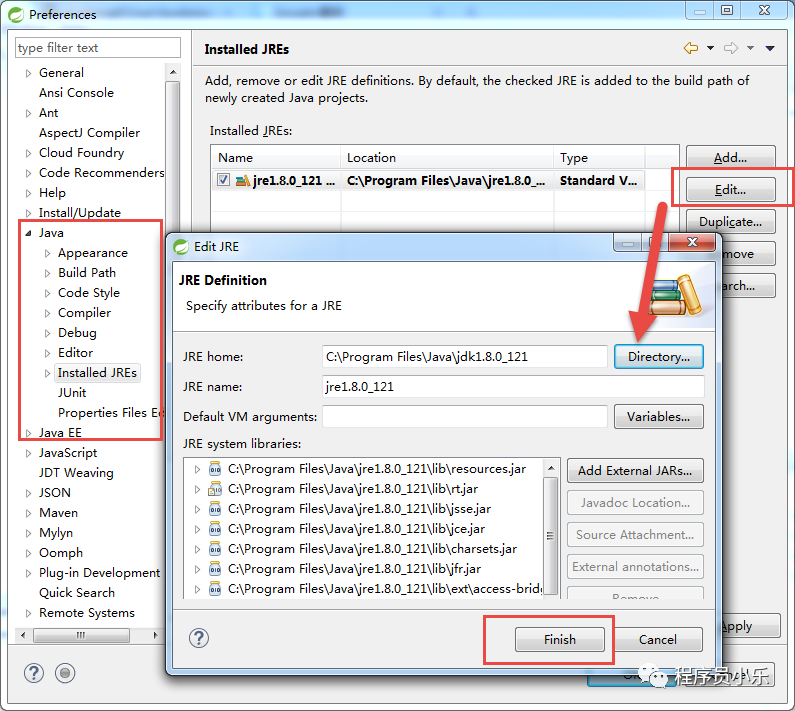Select Ansi Console in the tree
Viewport: 795px width, 711px height.
(x=77, y=93)
